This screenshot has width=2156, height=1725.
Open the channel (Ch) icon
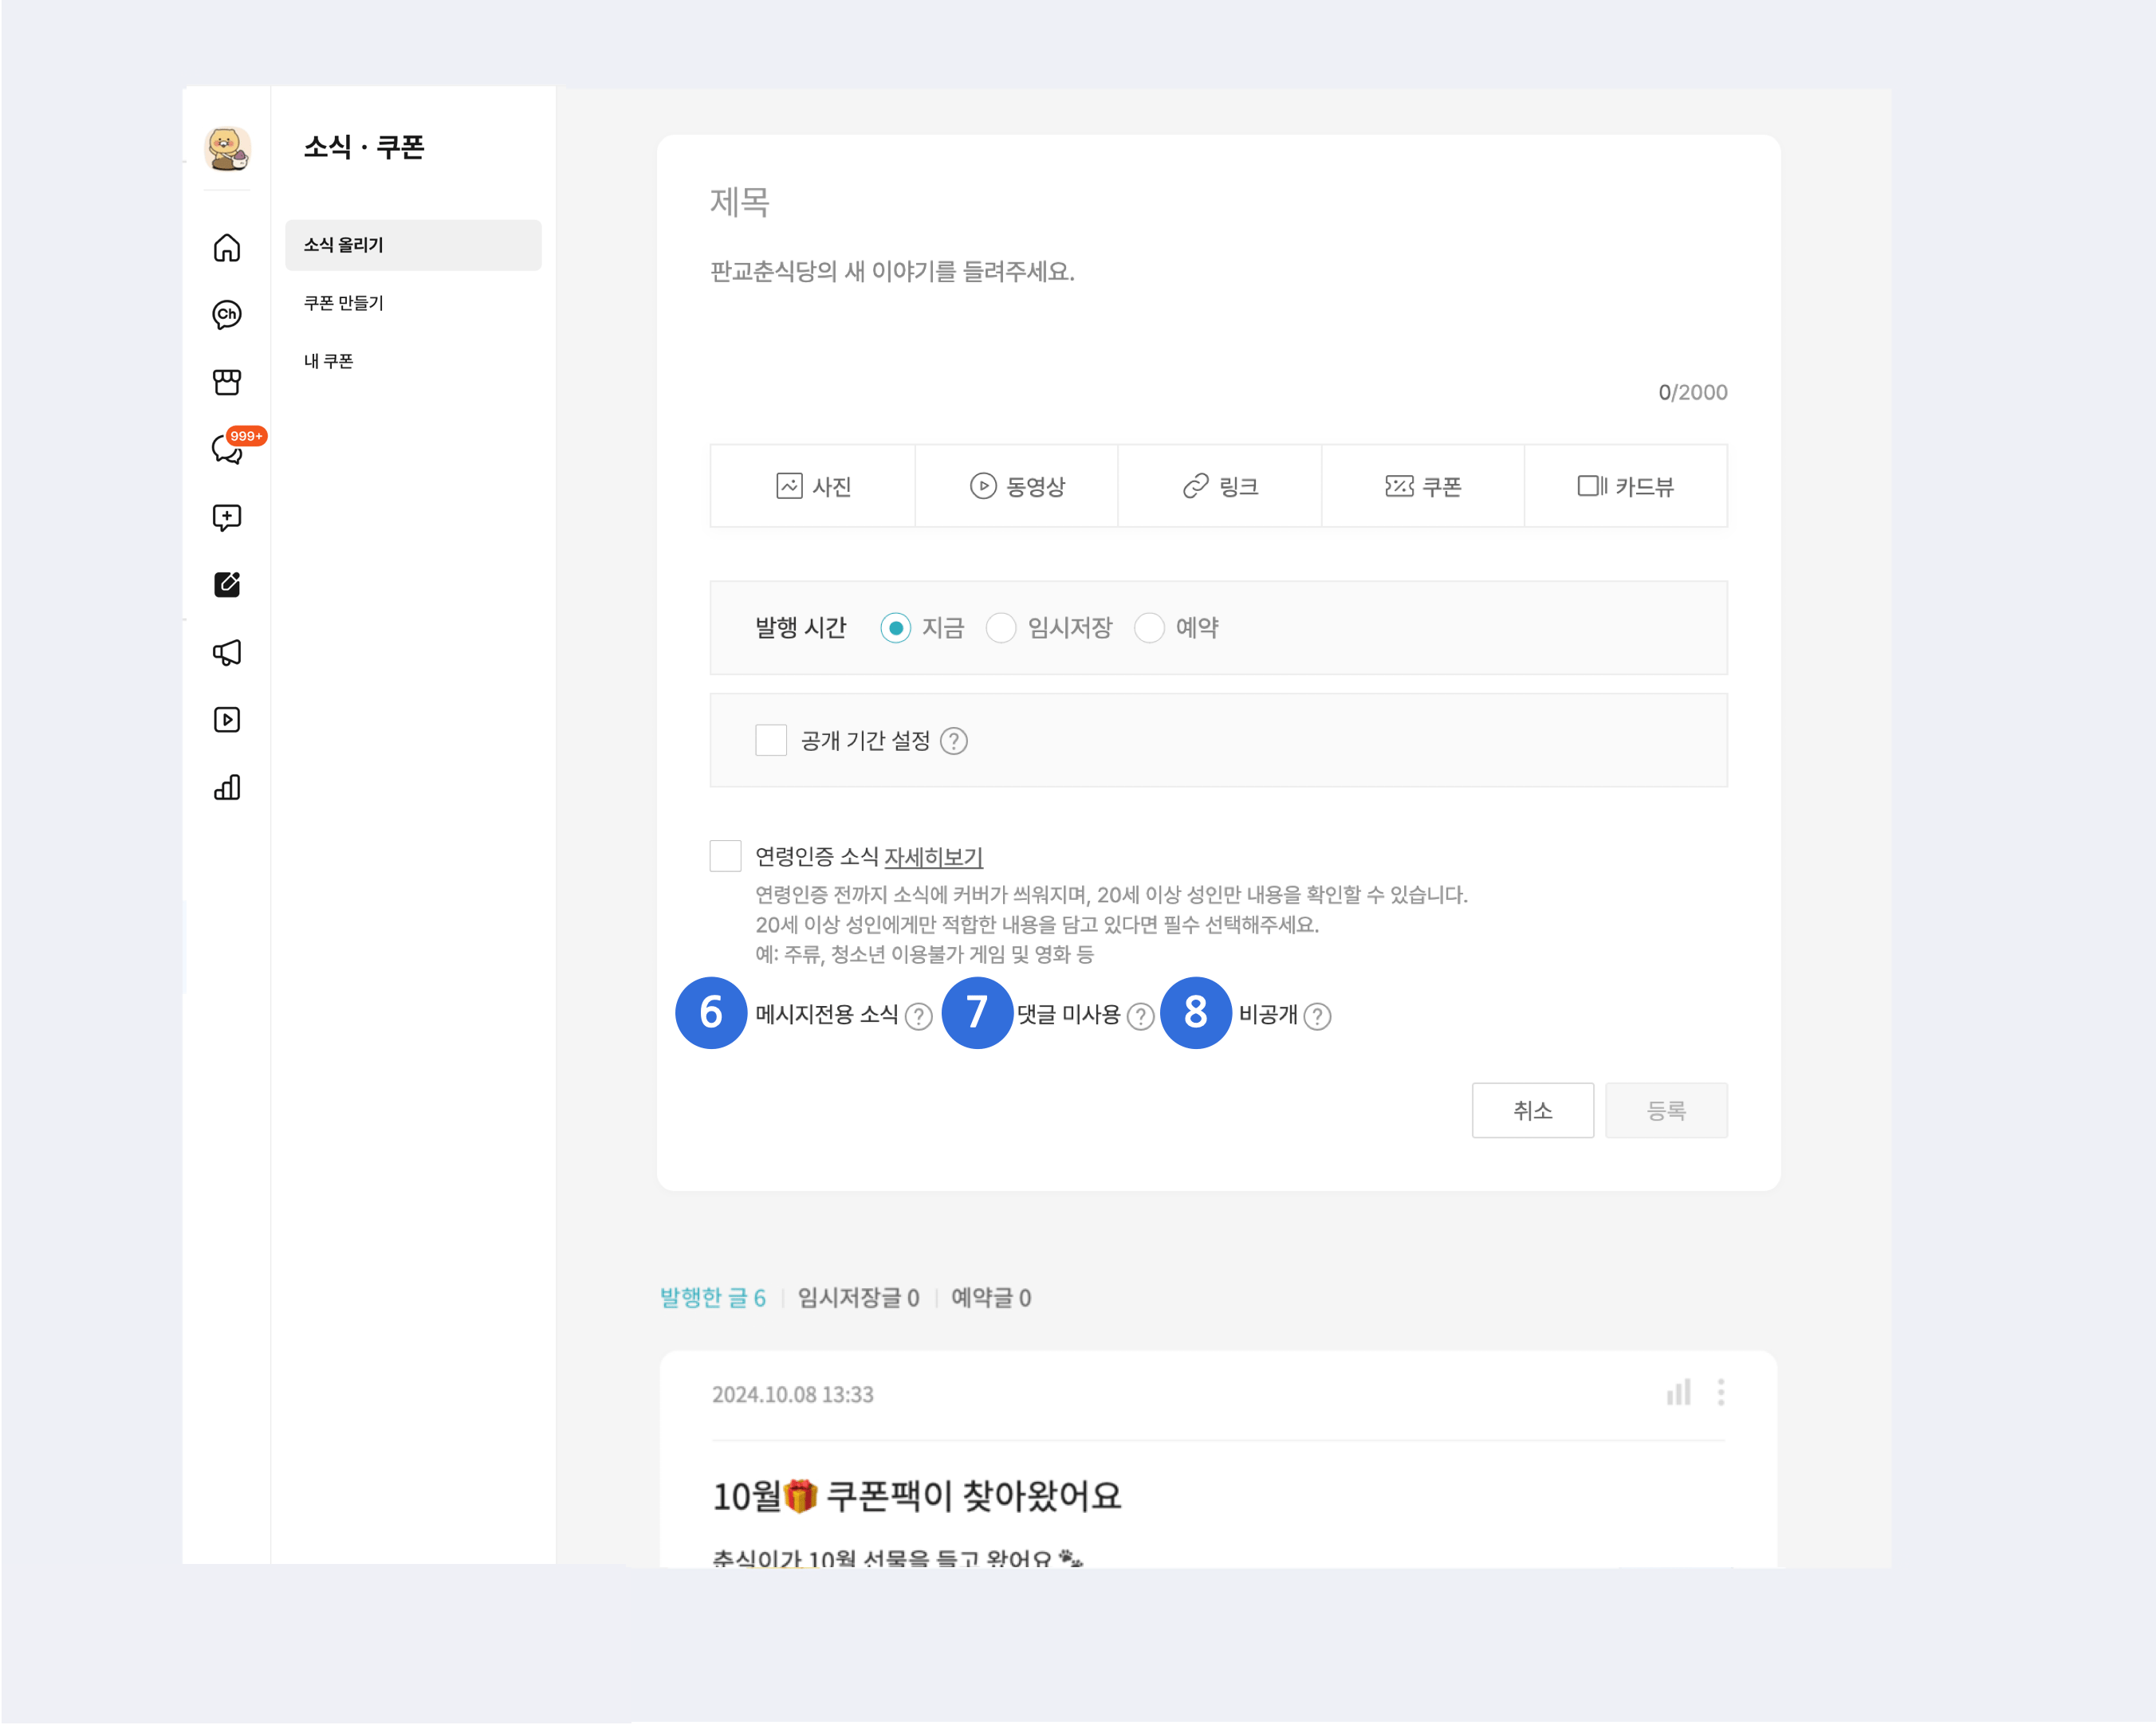(227, 315)
